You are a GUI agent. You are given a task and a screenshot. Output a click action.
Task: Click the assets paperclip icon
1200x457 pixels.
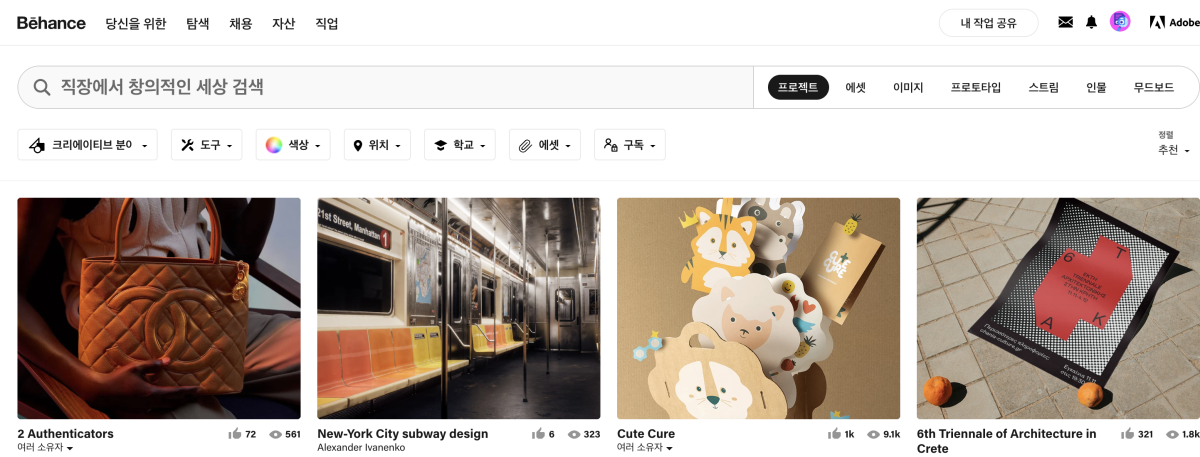(x=525, y=145)
